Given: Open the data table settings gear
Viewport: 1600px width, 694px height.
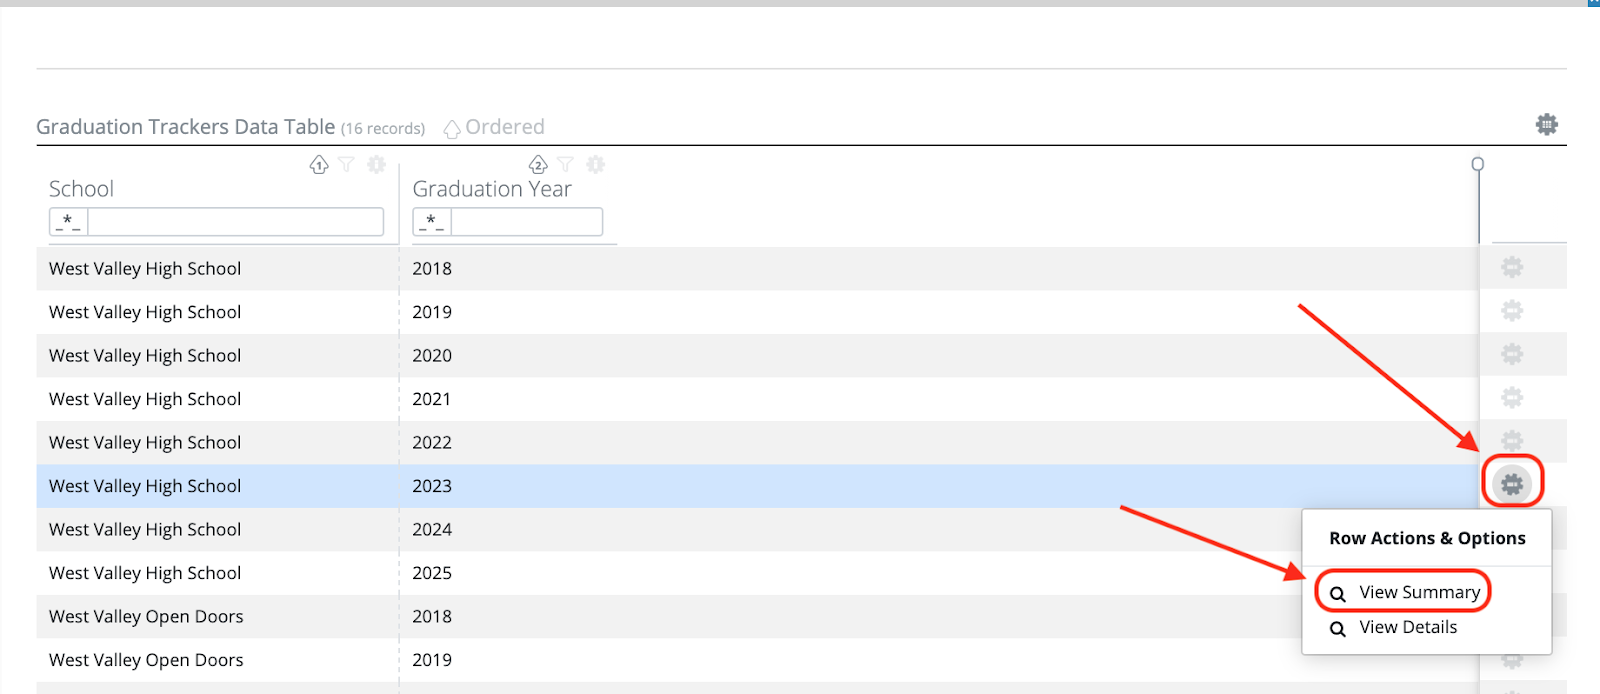Looking at the screenshot, I should tap(1546, 125).
